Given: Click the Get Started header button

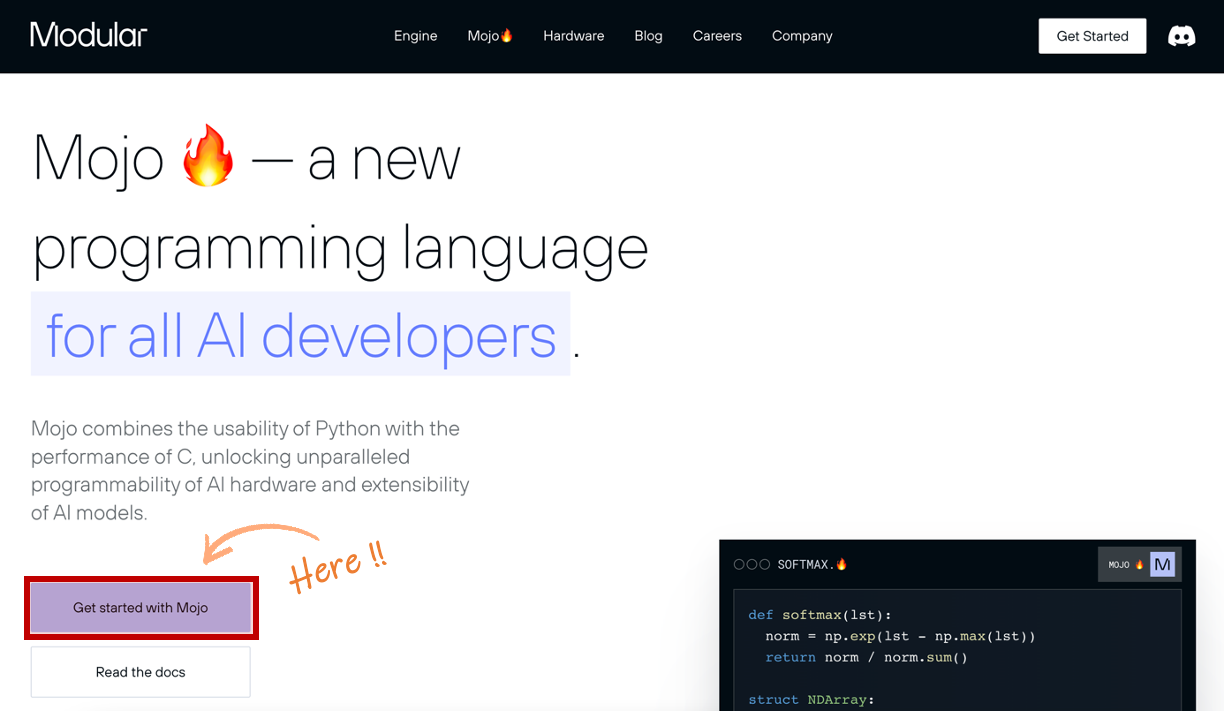Looking at the screenshot, I should [1092, 36].
